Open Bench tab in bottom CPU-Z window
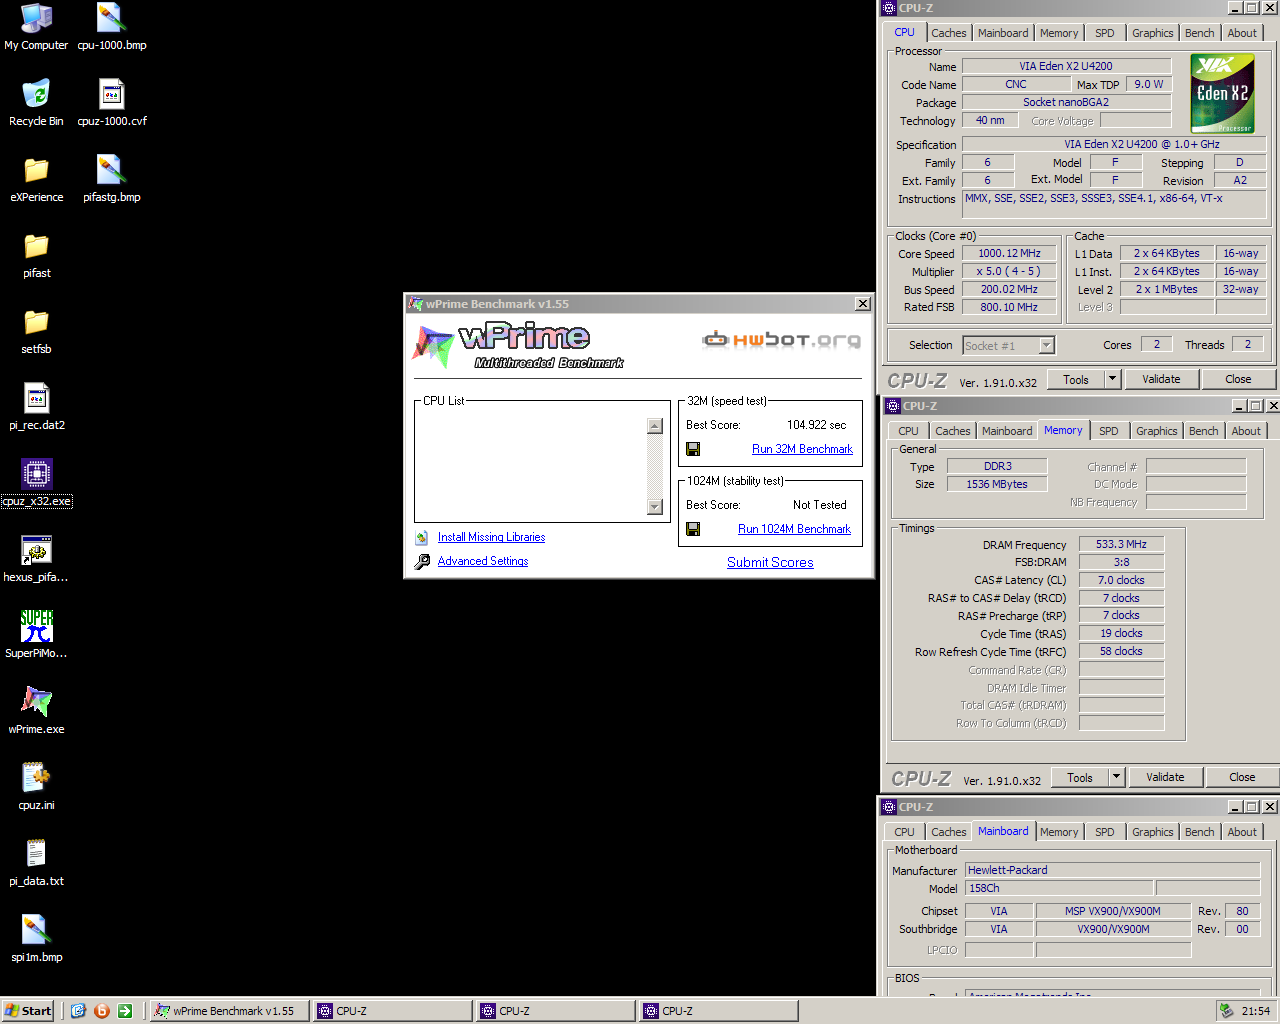 [1199, 832]
